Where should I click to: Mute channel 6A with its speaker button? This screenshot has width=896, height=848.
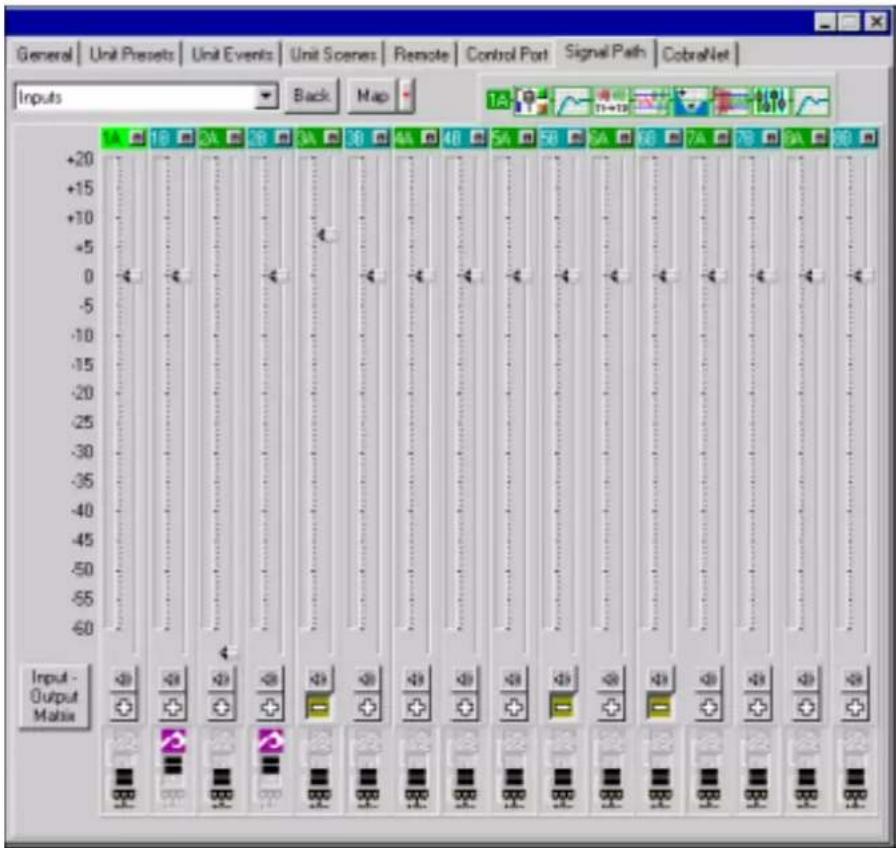tap(611, 679)
